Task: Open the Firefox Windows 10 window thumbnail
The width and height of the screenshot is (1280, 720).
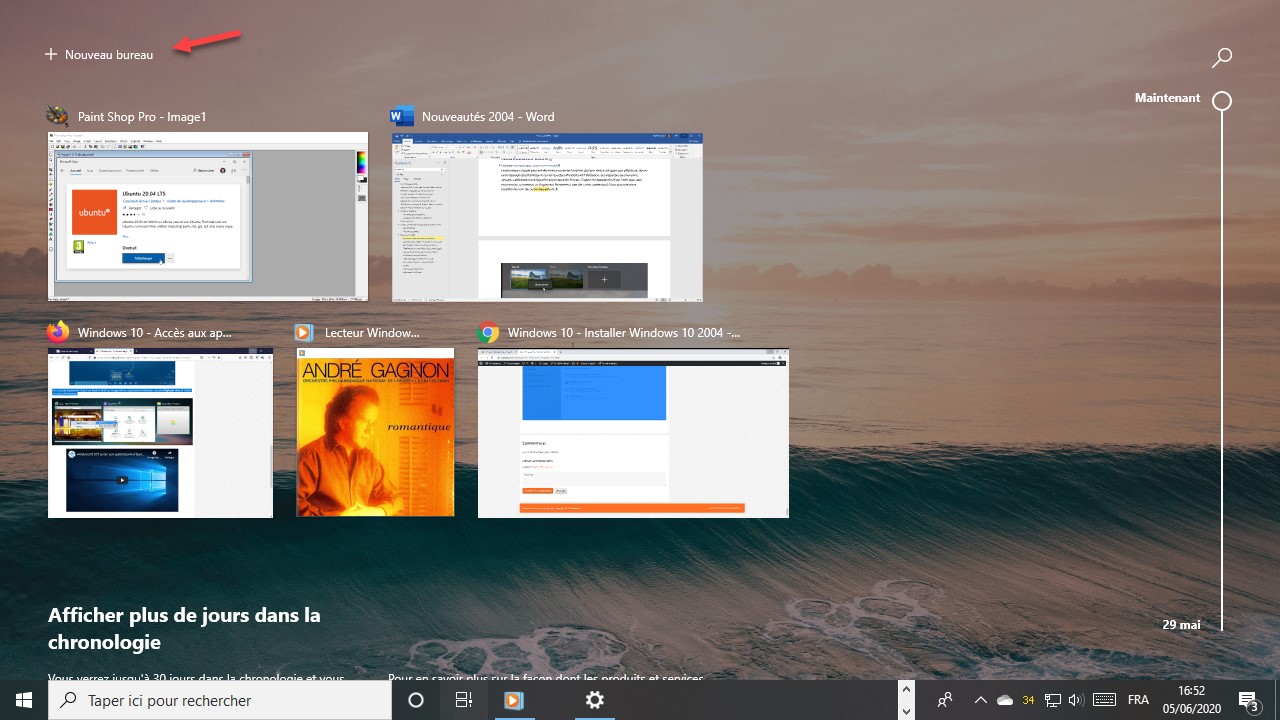Action: click(x=160, y=432)
